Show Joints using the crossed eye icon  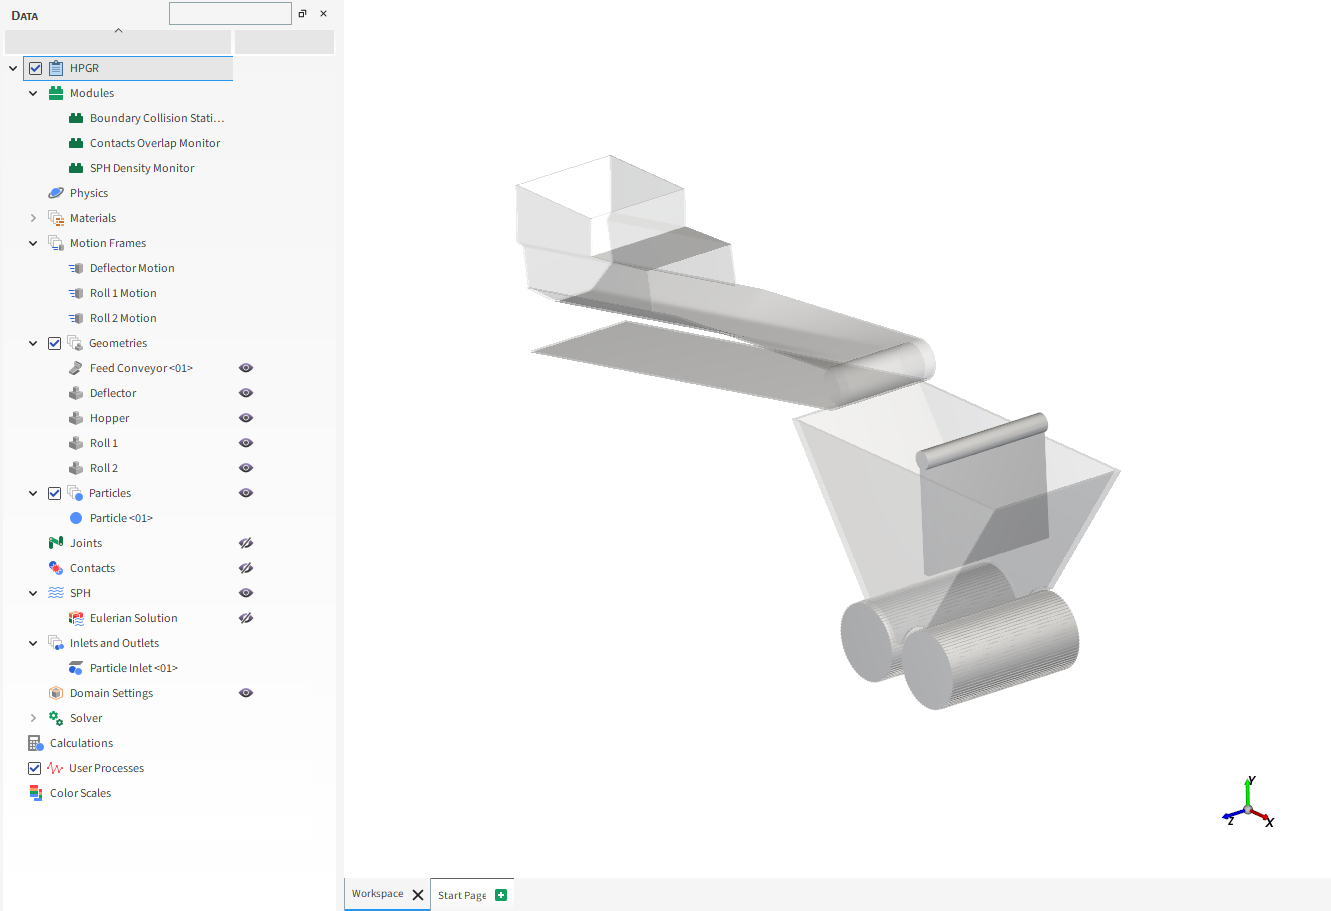click(246, 543)
